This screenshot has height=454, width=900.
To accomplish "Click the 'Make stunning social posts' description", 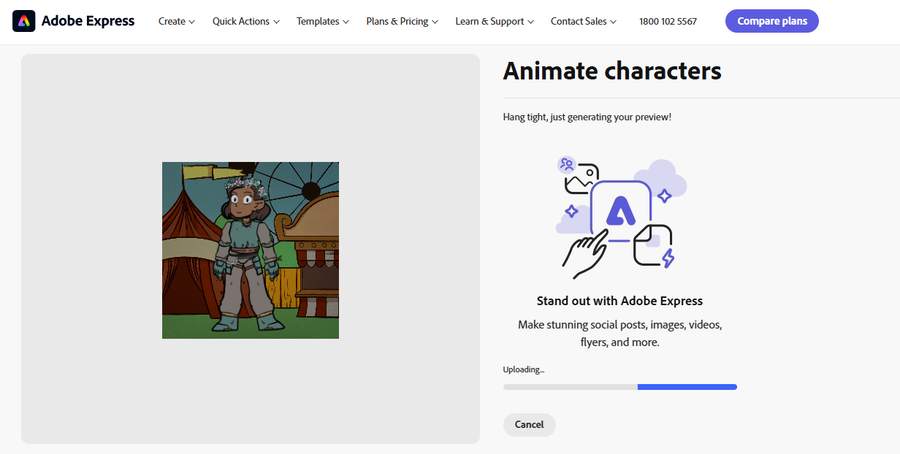I will point(620,333).
